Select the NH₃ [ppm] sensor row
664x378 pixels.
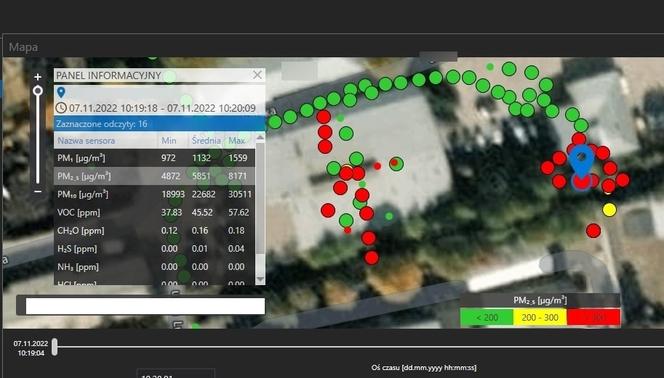click(x=155, y=267)
